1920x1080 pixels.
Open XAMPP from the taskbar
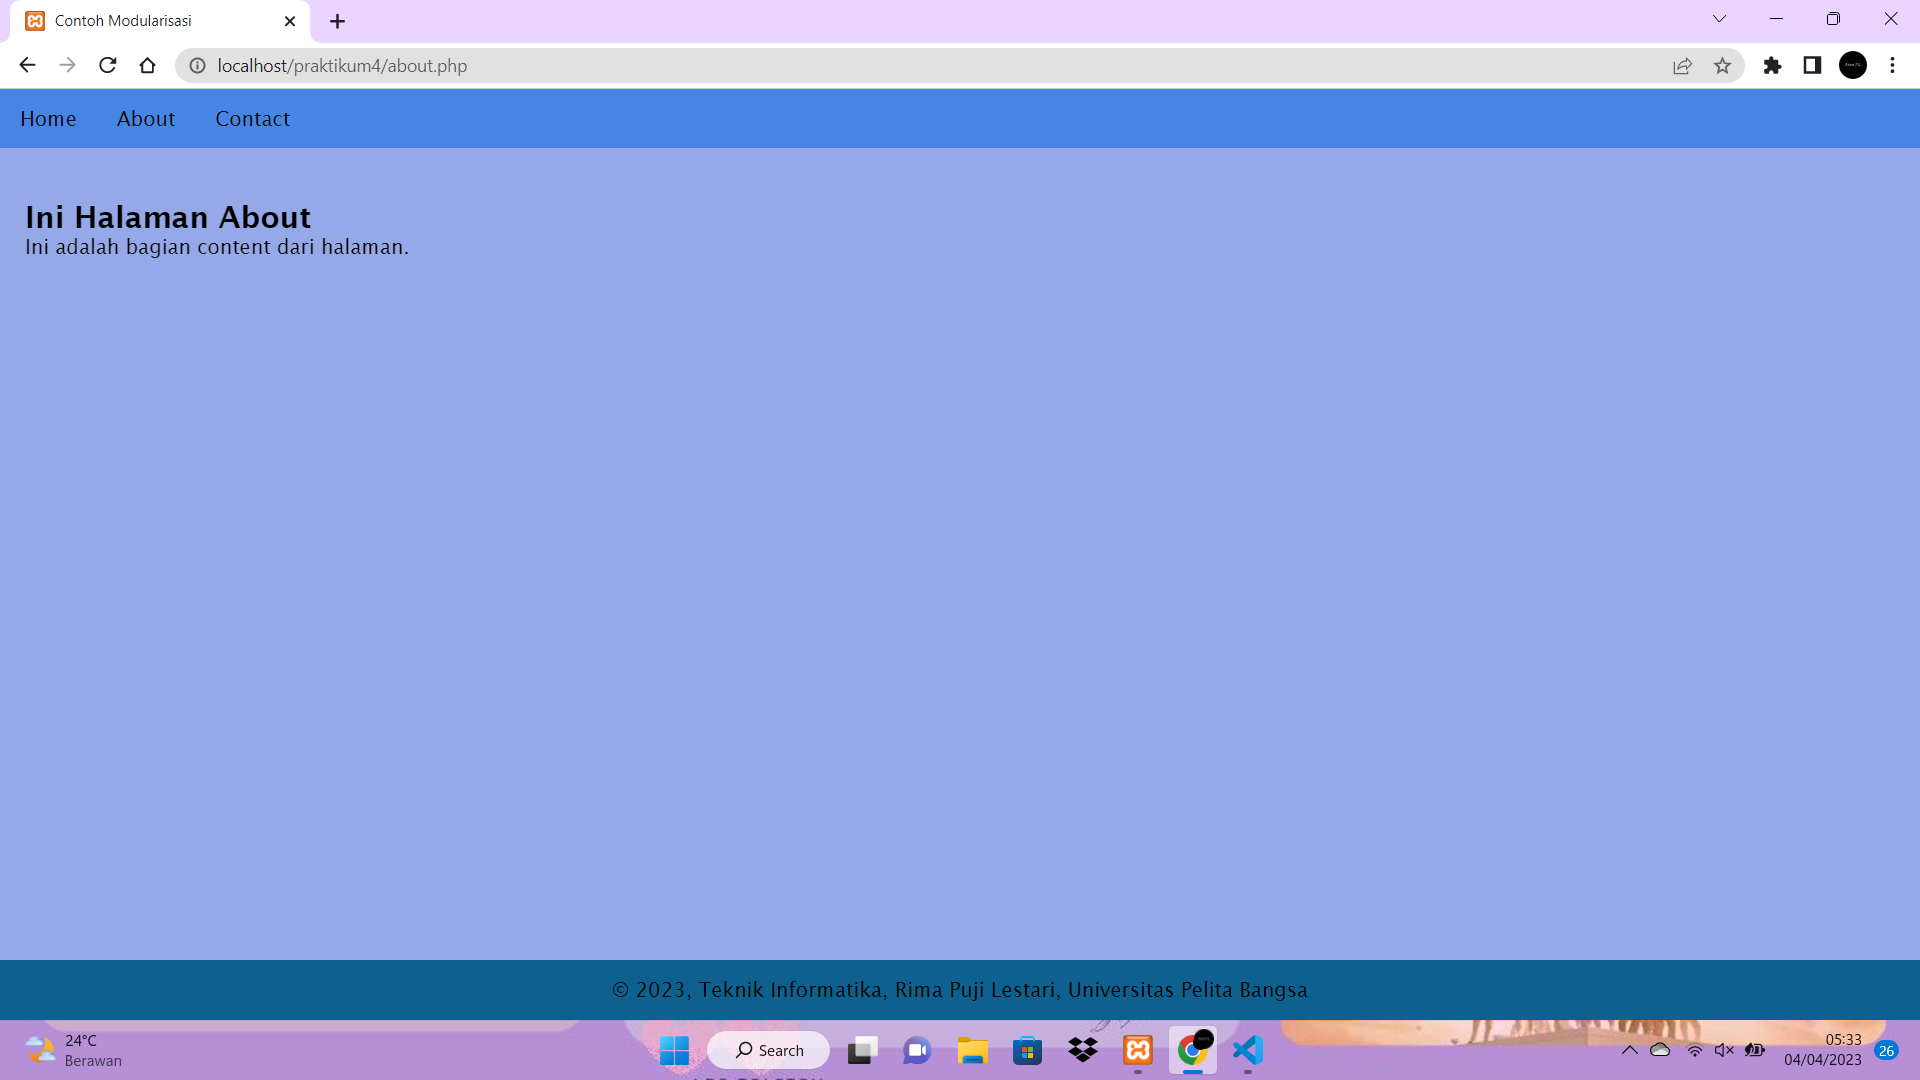1138,1050
